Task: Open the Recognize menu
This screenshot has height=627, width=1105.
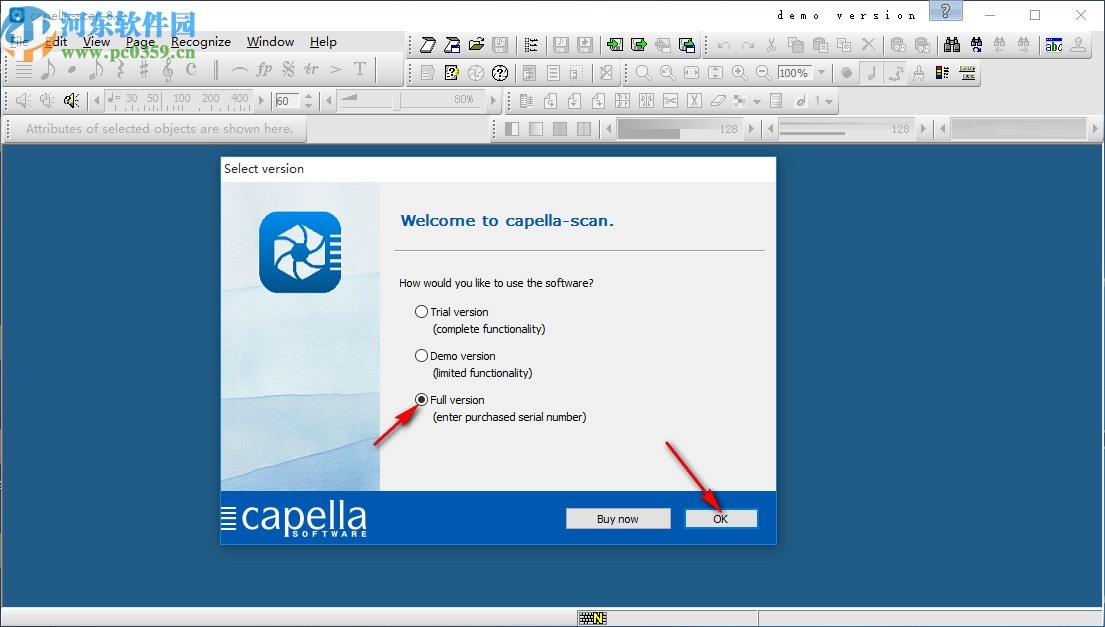Action: click(x=201, y=42)
